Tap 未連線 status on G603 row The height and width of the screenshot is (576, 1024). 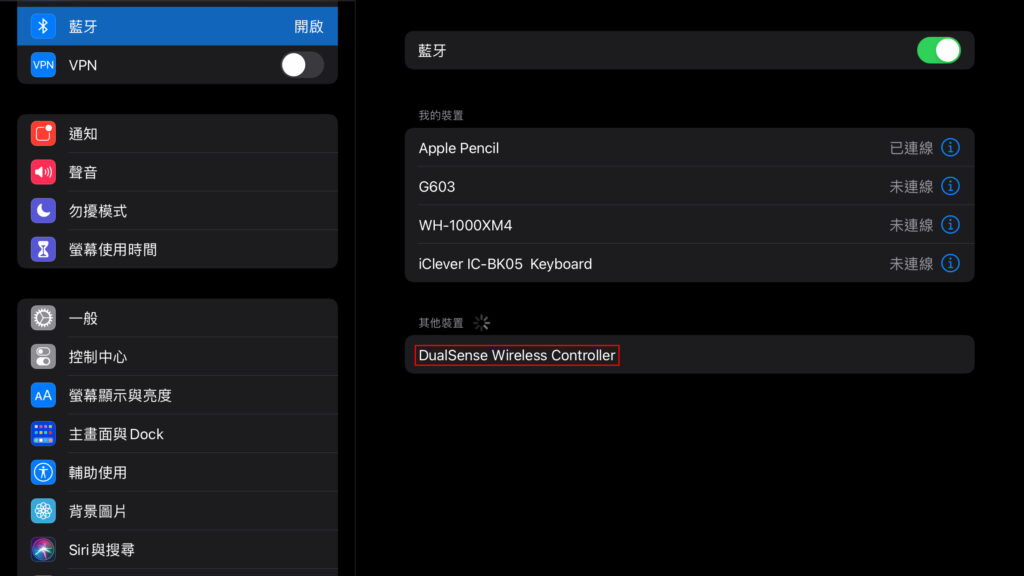[911, 187]
